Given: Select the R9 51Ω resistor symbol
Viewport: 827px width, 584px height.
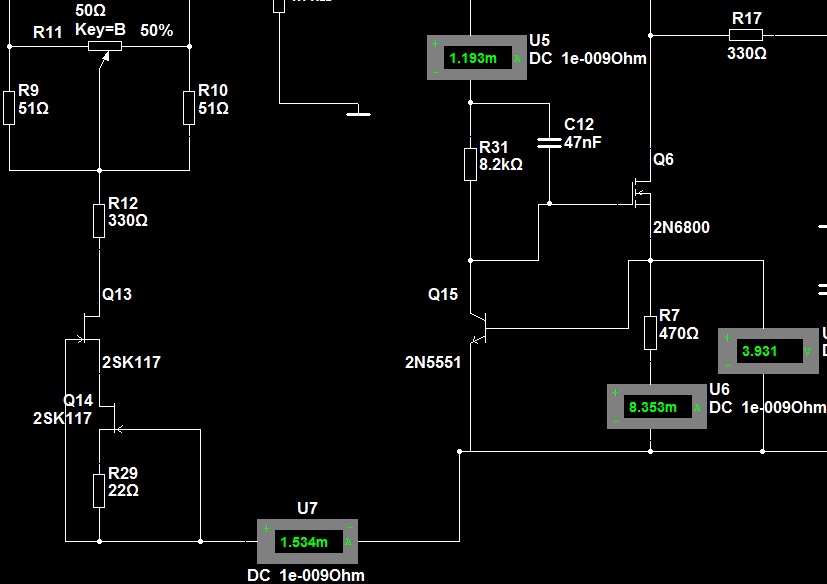Looking at the screenshot, I should click(9, 108).
